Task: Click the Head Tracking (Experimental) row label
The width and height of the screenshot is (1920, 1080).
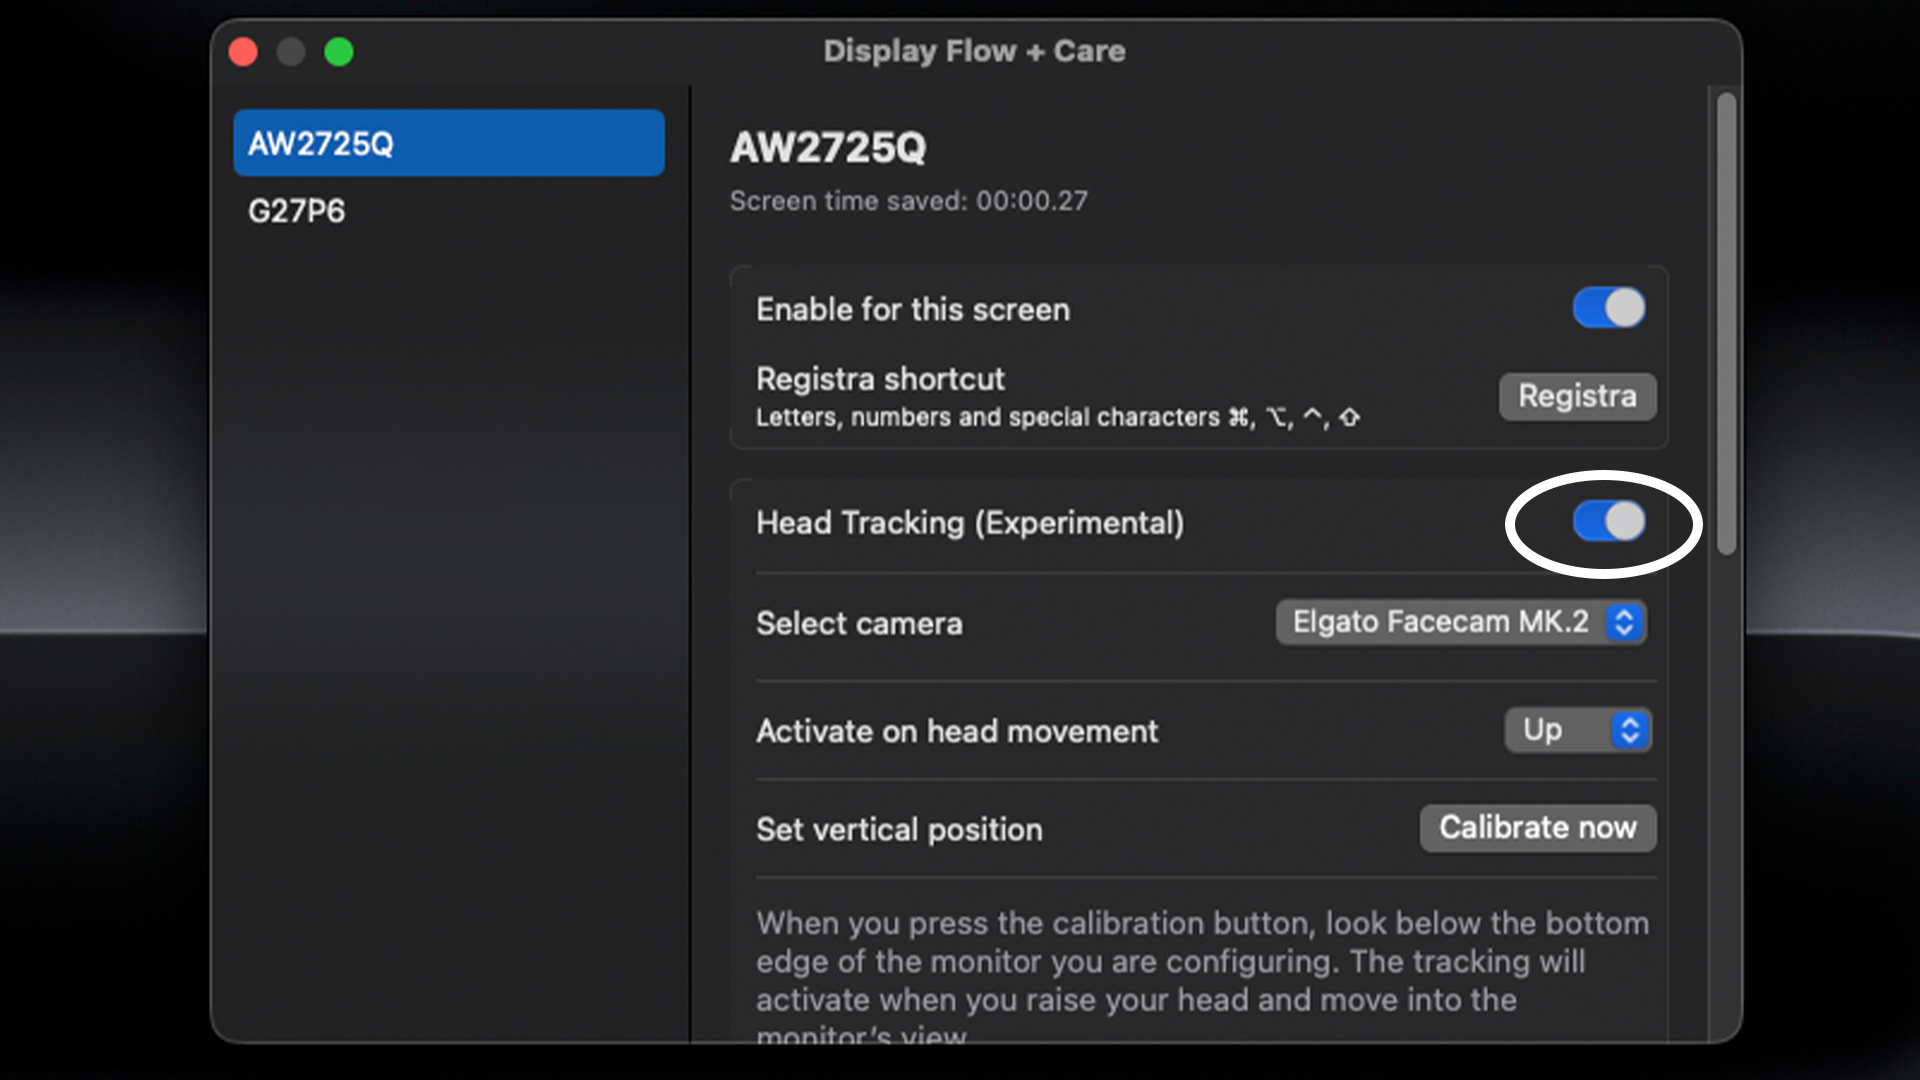Action: 970,522
